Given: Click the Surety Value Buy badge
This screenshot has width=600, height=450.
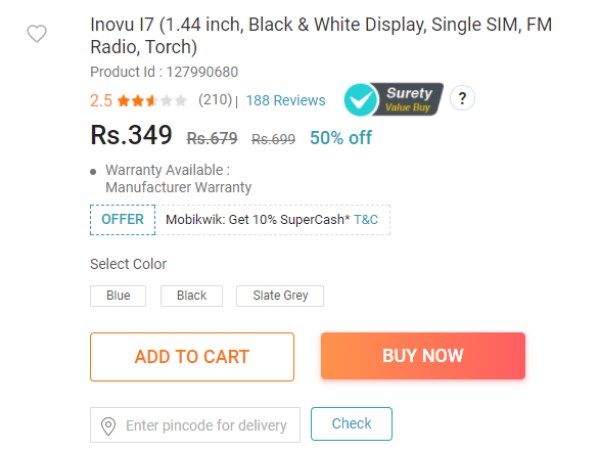Looking at the screenshot, I should tap(394, 99).
